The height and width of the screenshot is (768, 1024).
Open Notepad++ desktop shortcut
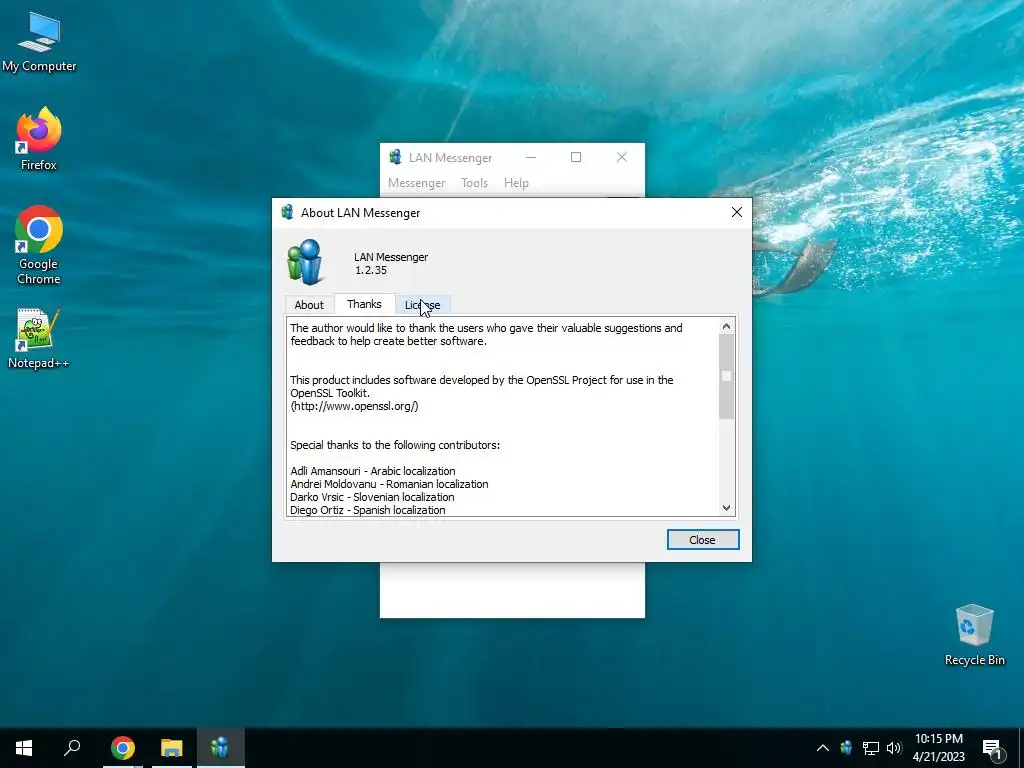[x=39, y=338]
